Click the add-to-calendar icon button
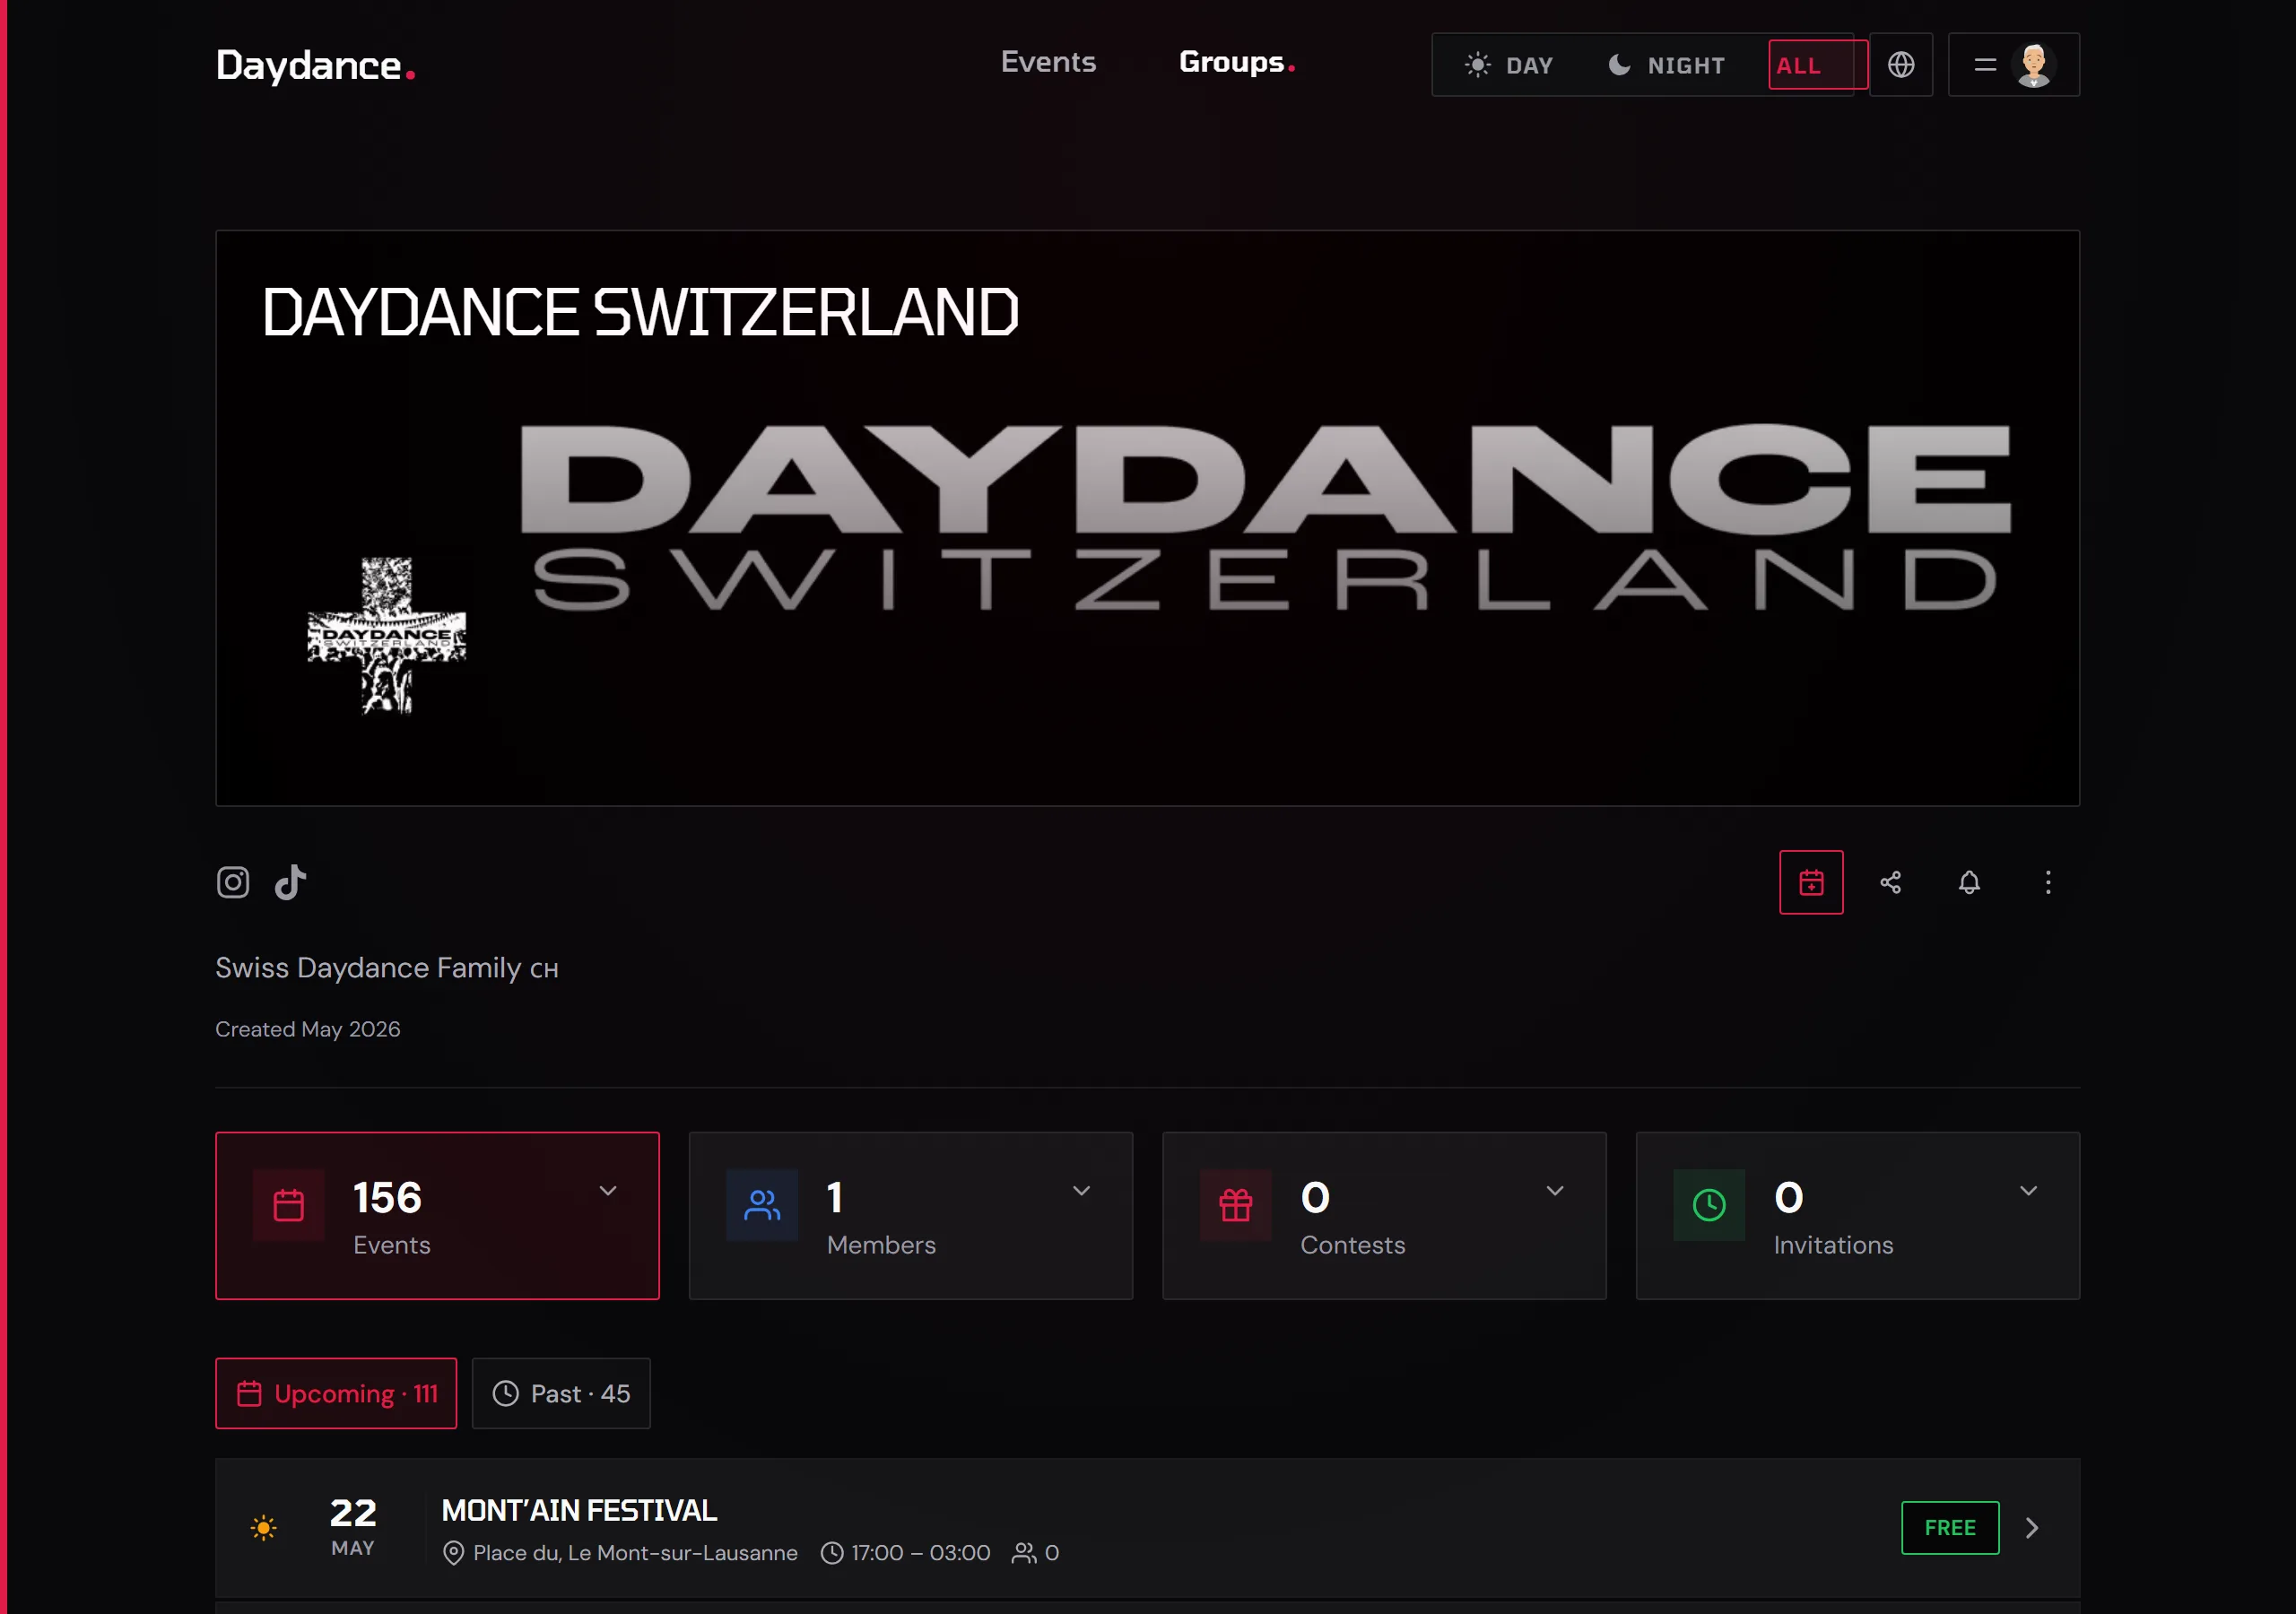Screen dimensions: 2296x1614 point(1811,882)
